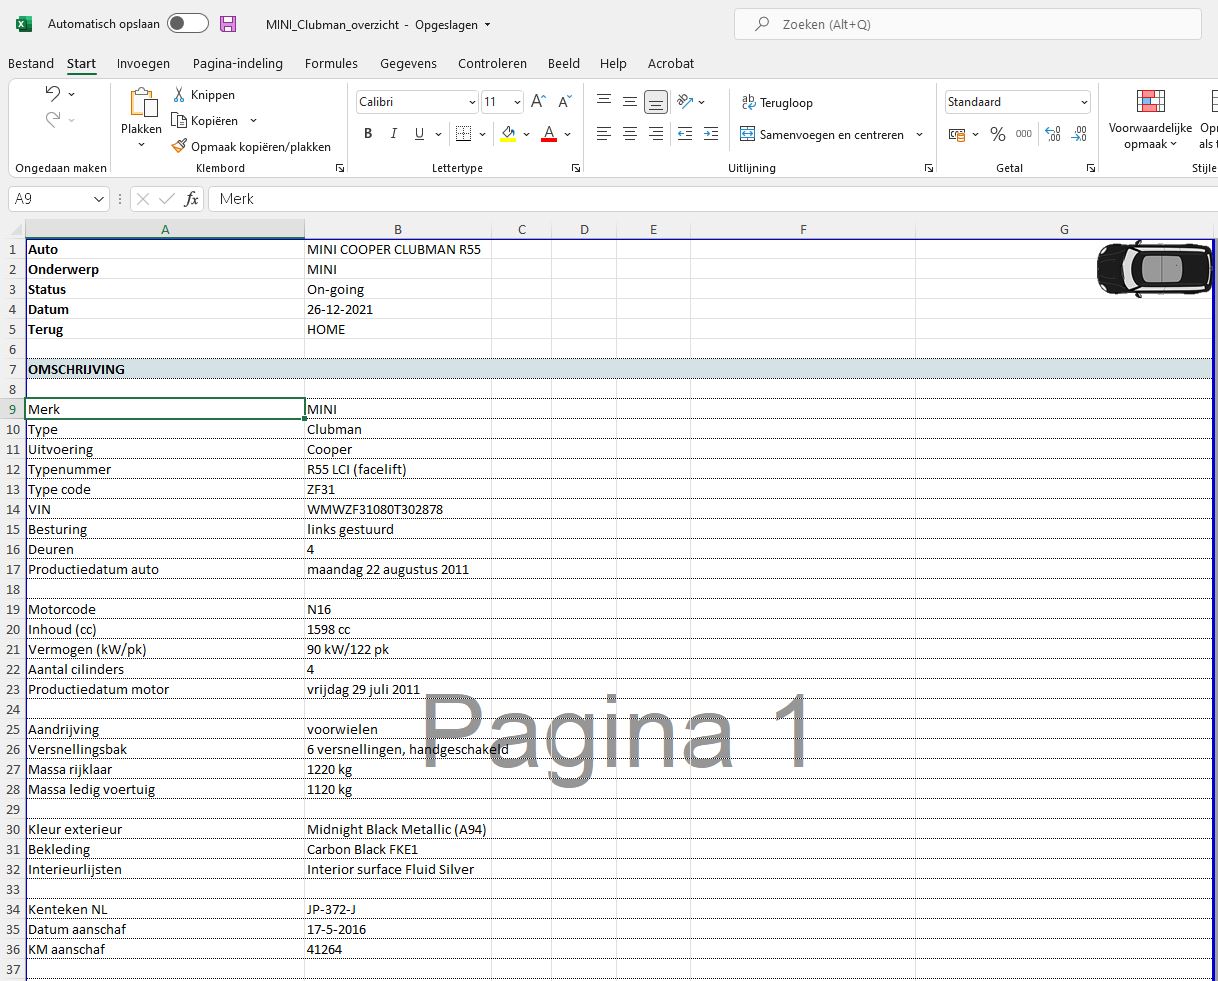Switch to the Gegevens tab
This screenshot has width=1218, height=981.
408,63
